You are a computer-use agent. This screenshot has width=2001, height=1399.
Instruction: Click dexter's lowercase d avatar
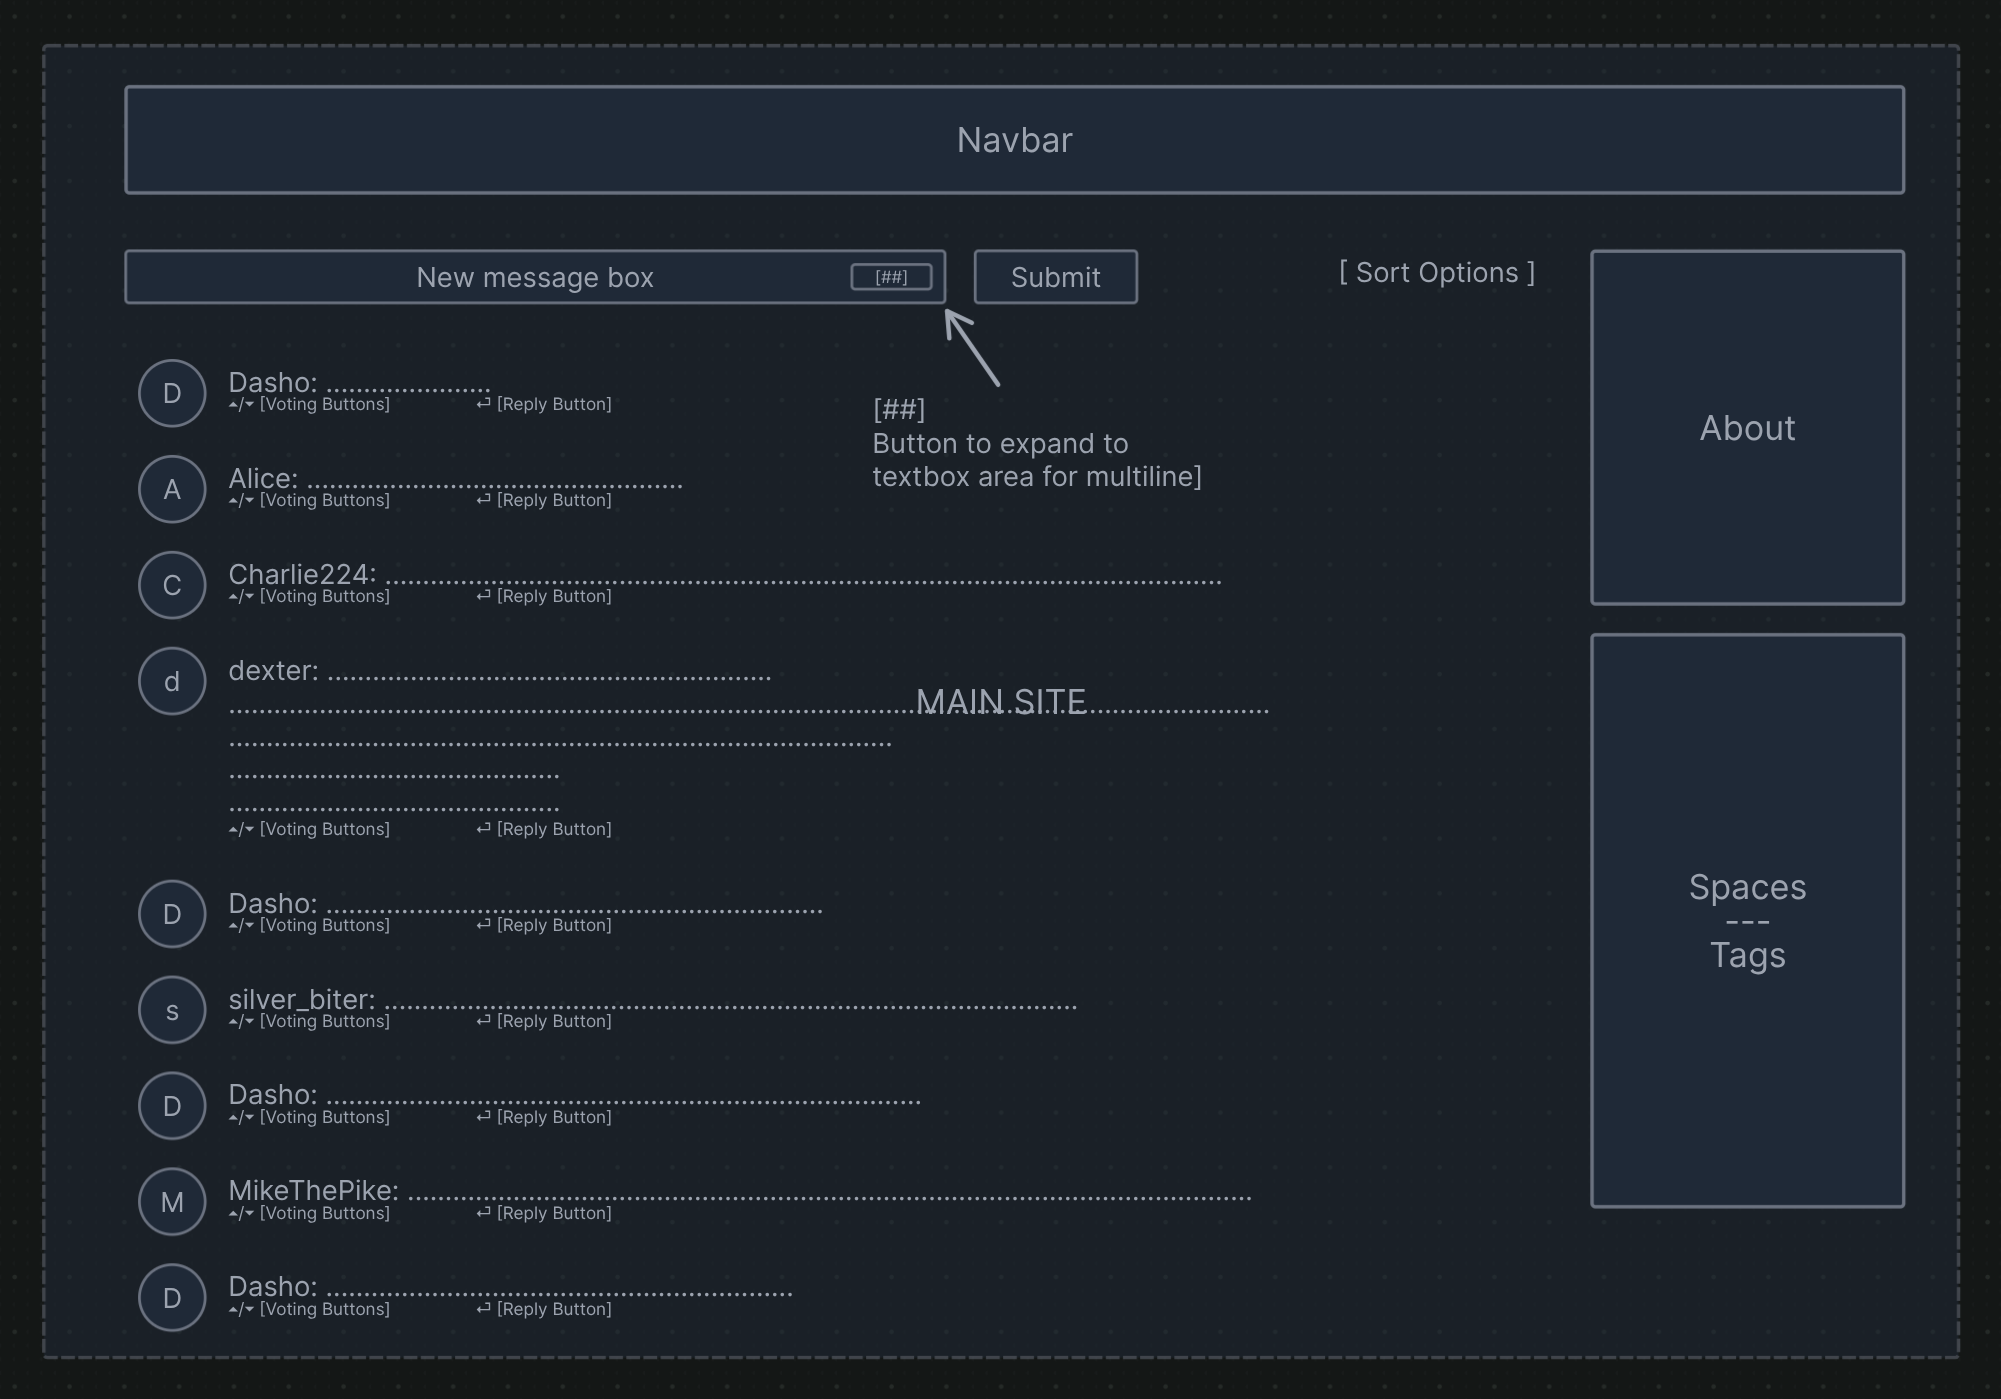[172, 681]
